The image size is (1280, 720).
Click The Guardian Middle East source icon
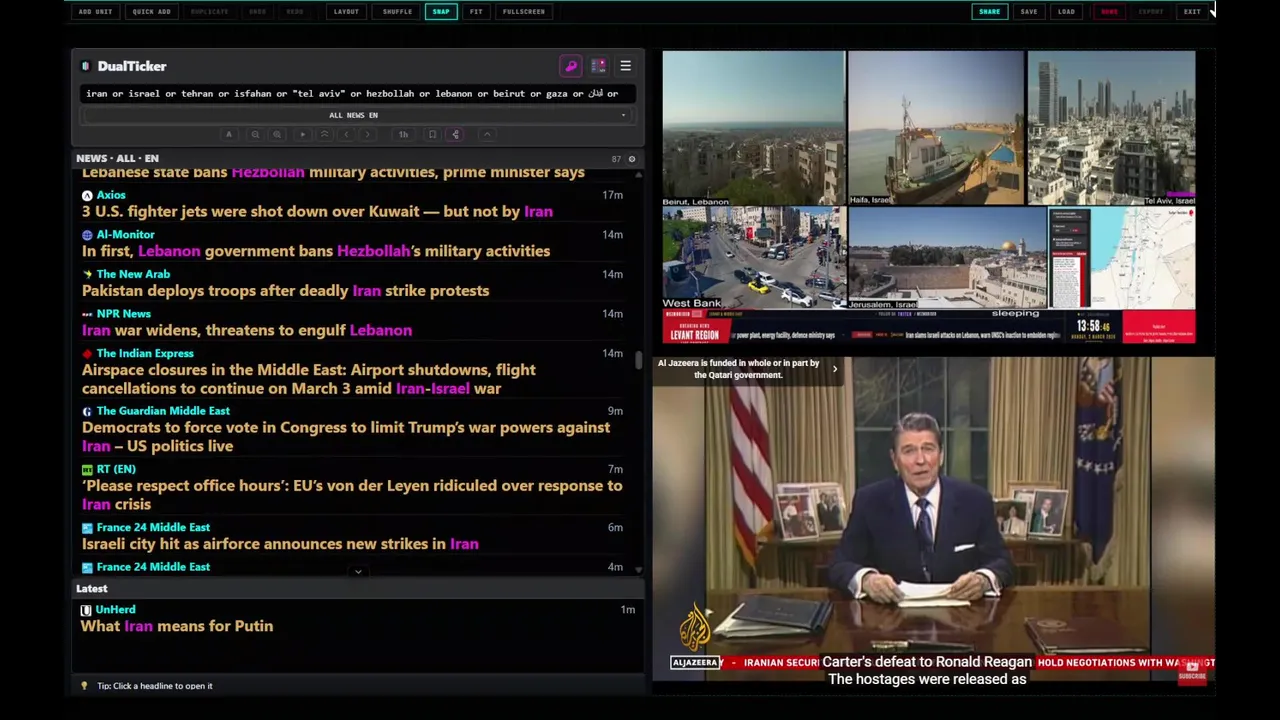click(87, 411)
